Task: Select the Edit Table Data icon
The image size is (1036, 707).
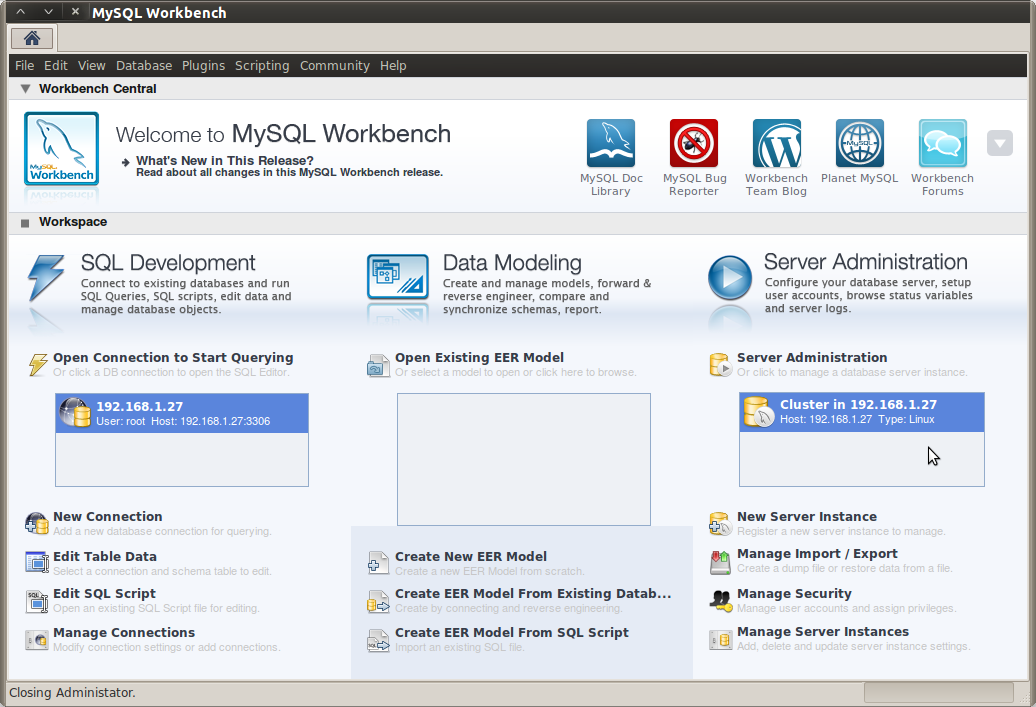Action: [x=36, y=562]
